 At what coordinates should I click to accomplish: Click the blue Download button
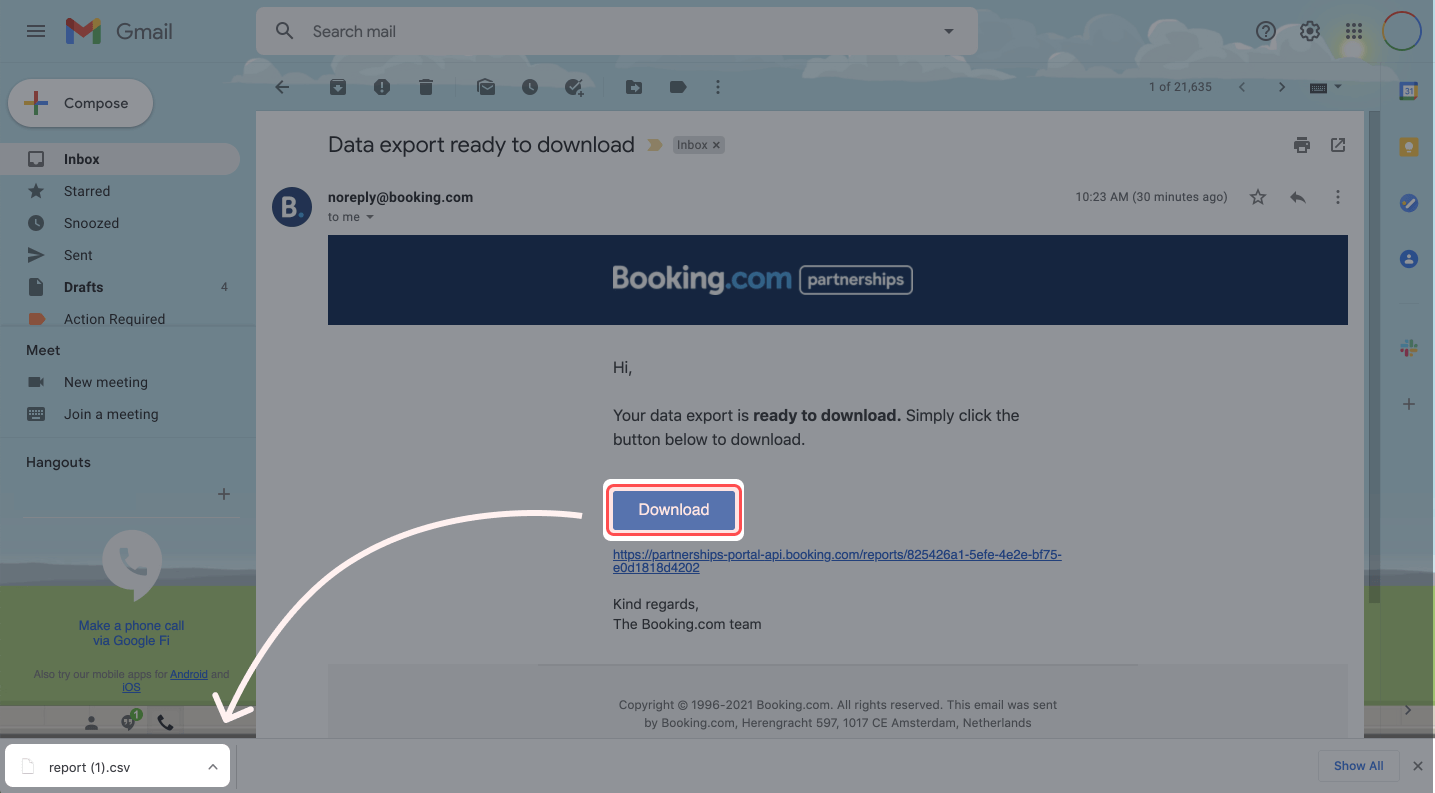pos(673,510)
